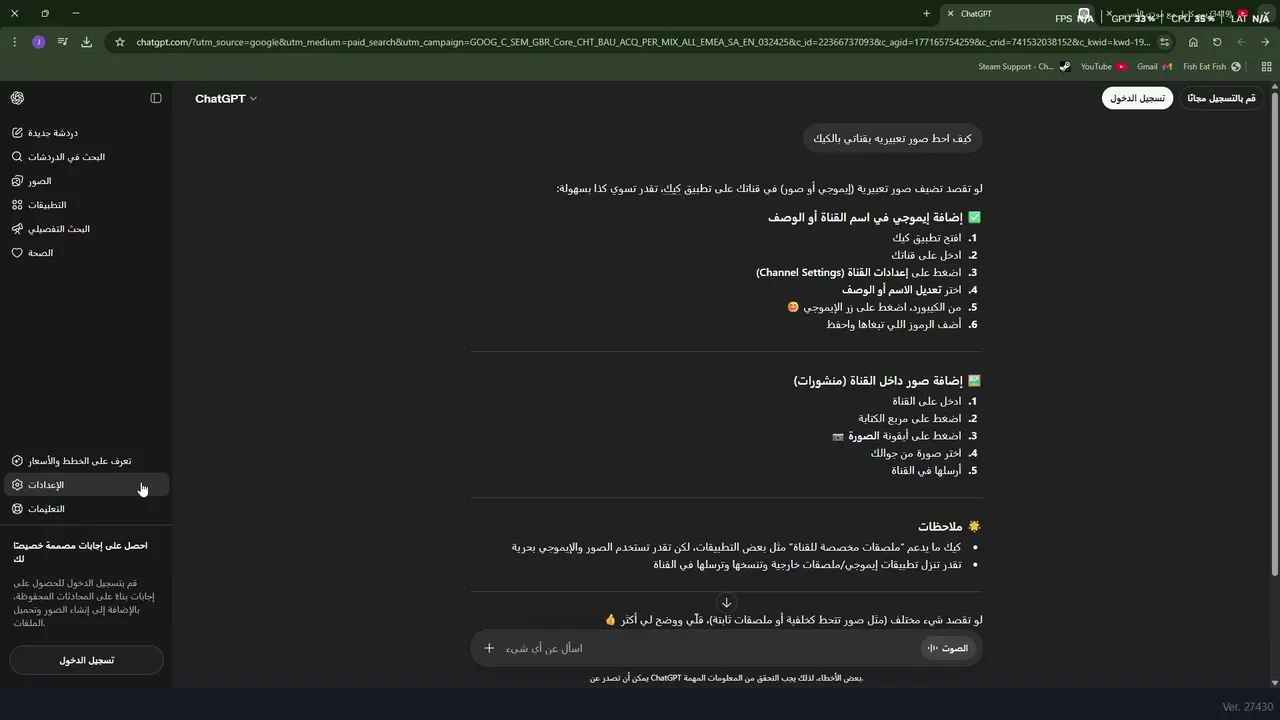Open Steam Support bookmark

coord(1024,67)
